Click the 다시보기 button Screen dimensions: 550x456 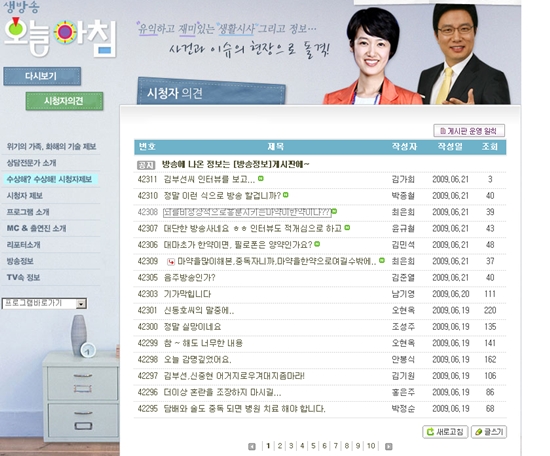[42, 76]
